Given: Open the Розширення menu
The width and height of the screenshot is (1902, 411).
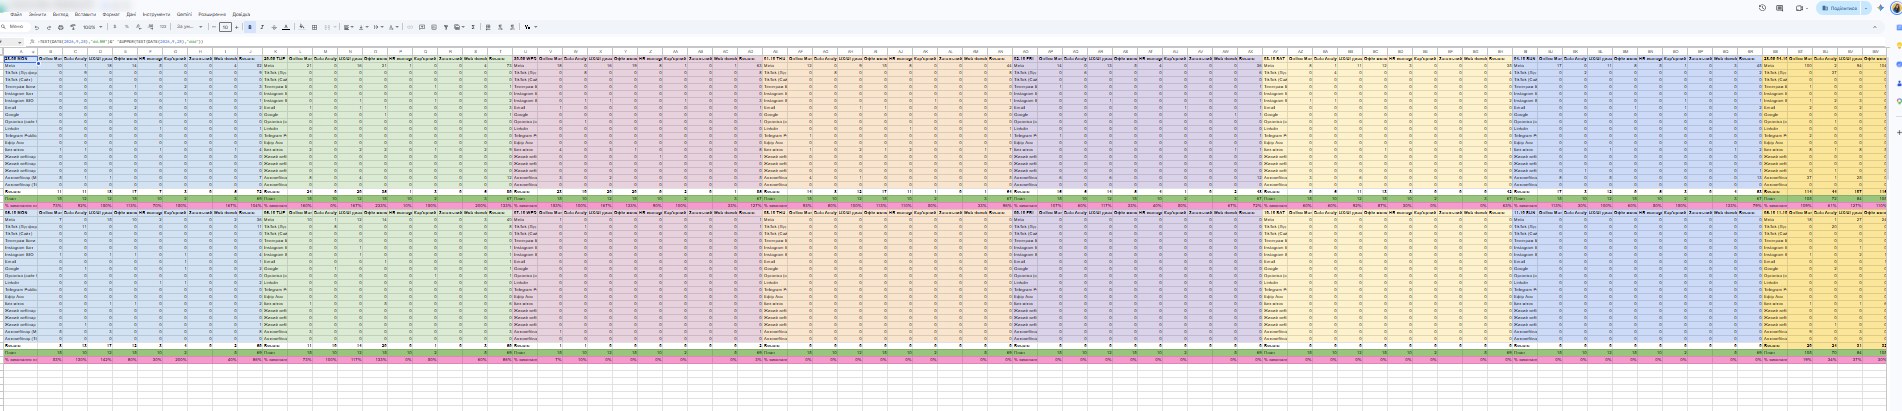Looking at the screenshot, I should pos(212,14).
